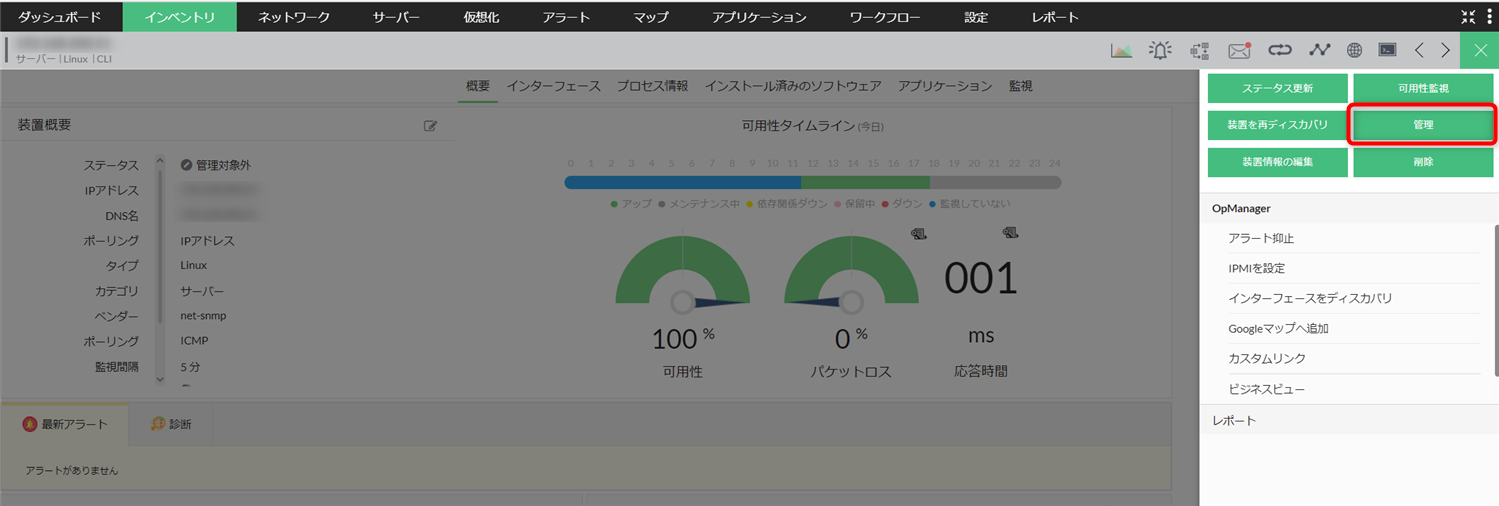Click the 001 ms response time value

click(x=981, y=277)
